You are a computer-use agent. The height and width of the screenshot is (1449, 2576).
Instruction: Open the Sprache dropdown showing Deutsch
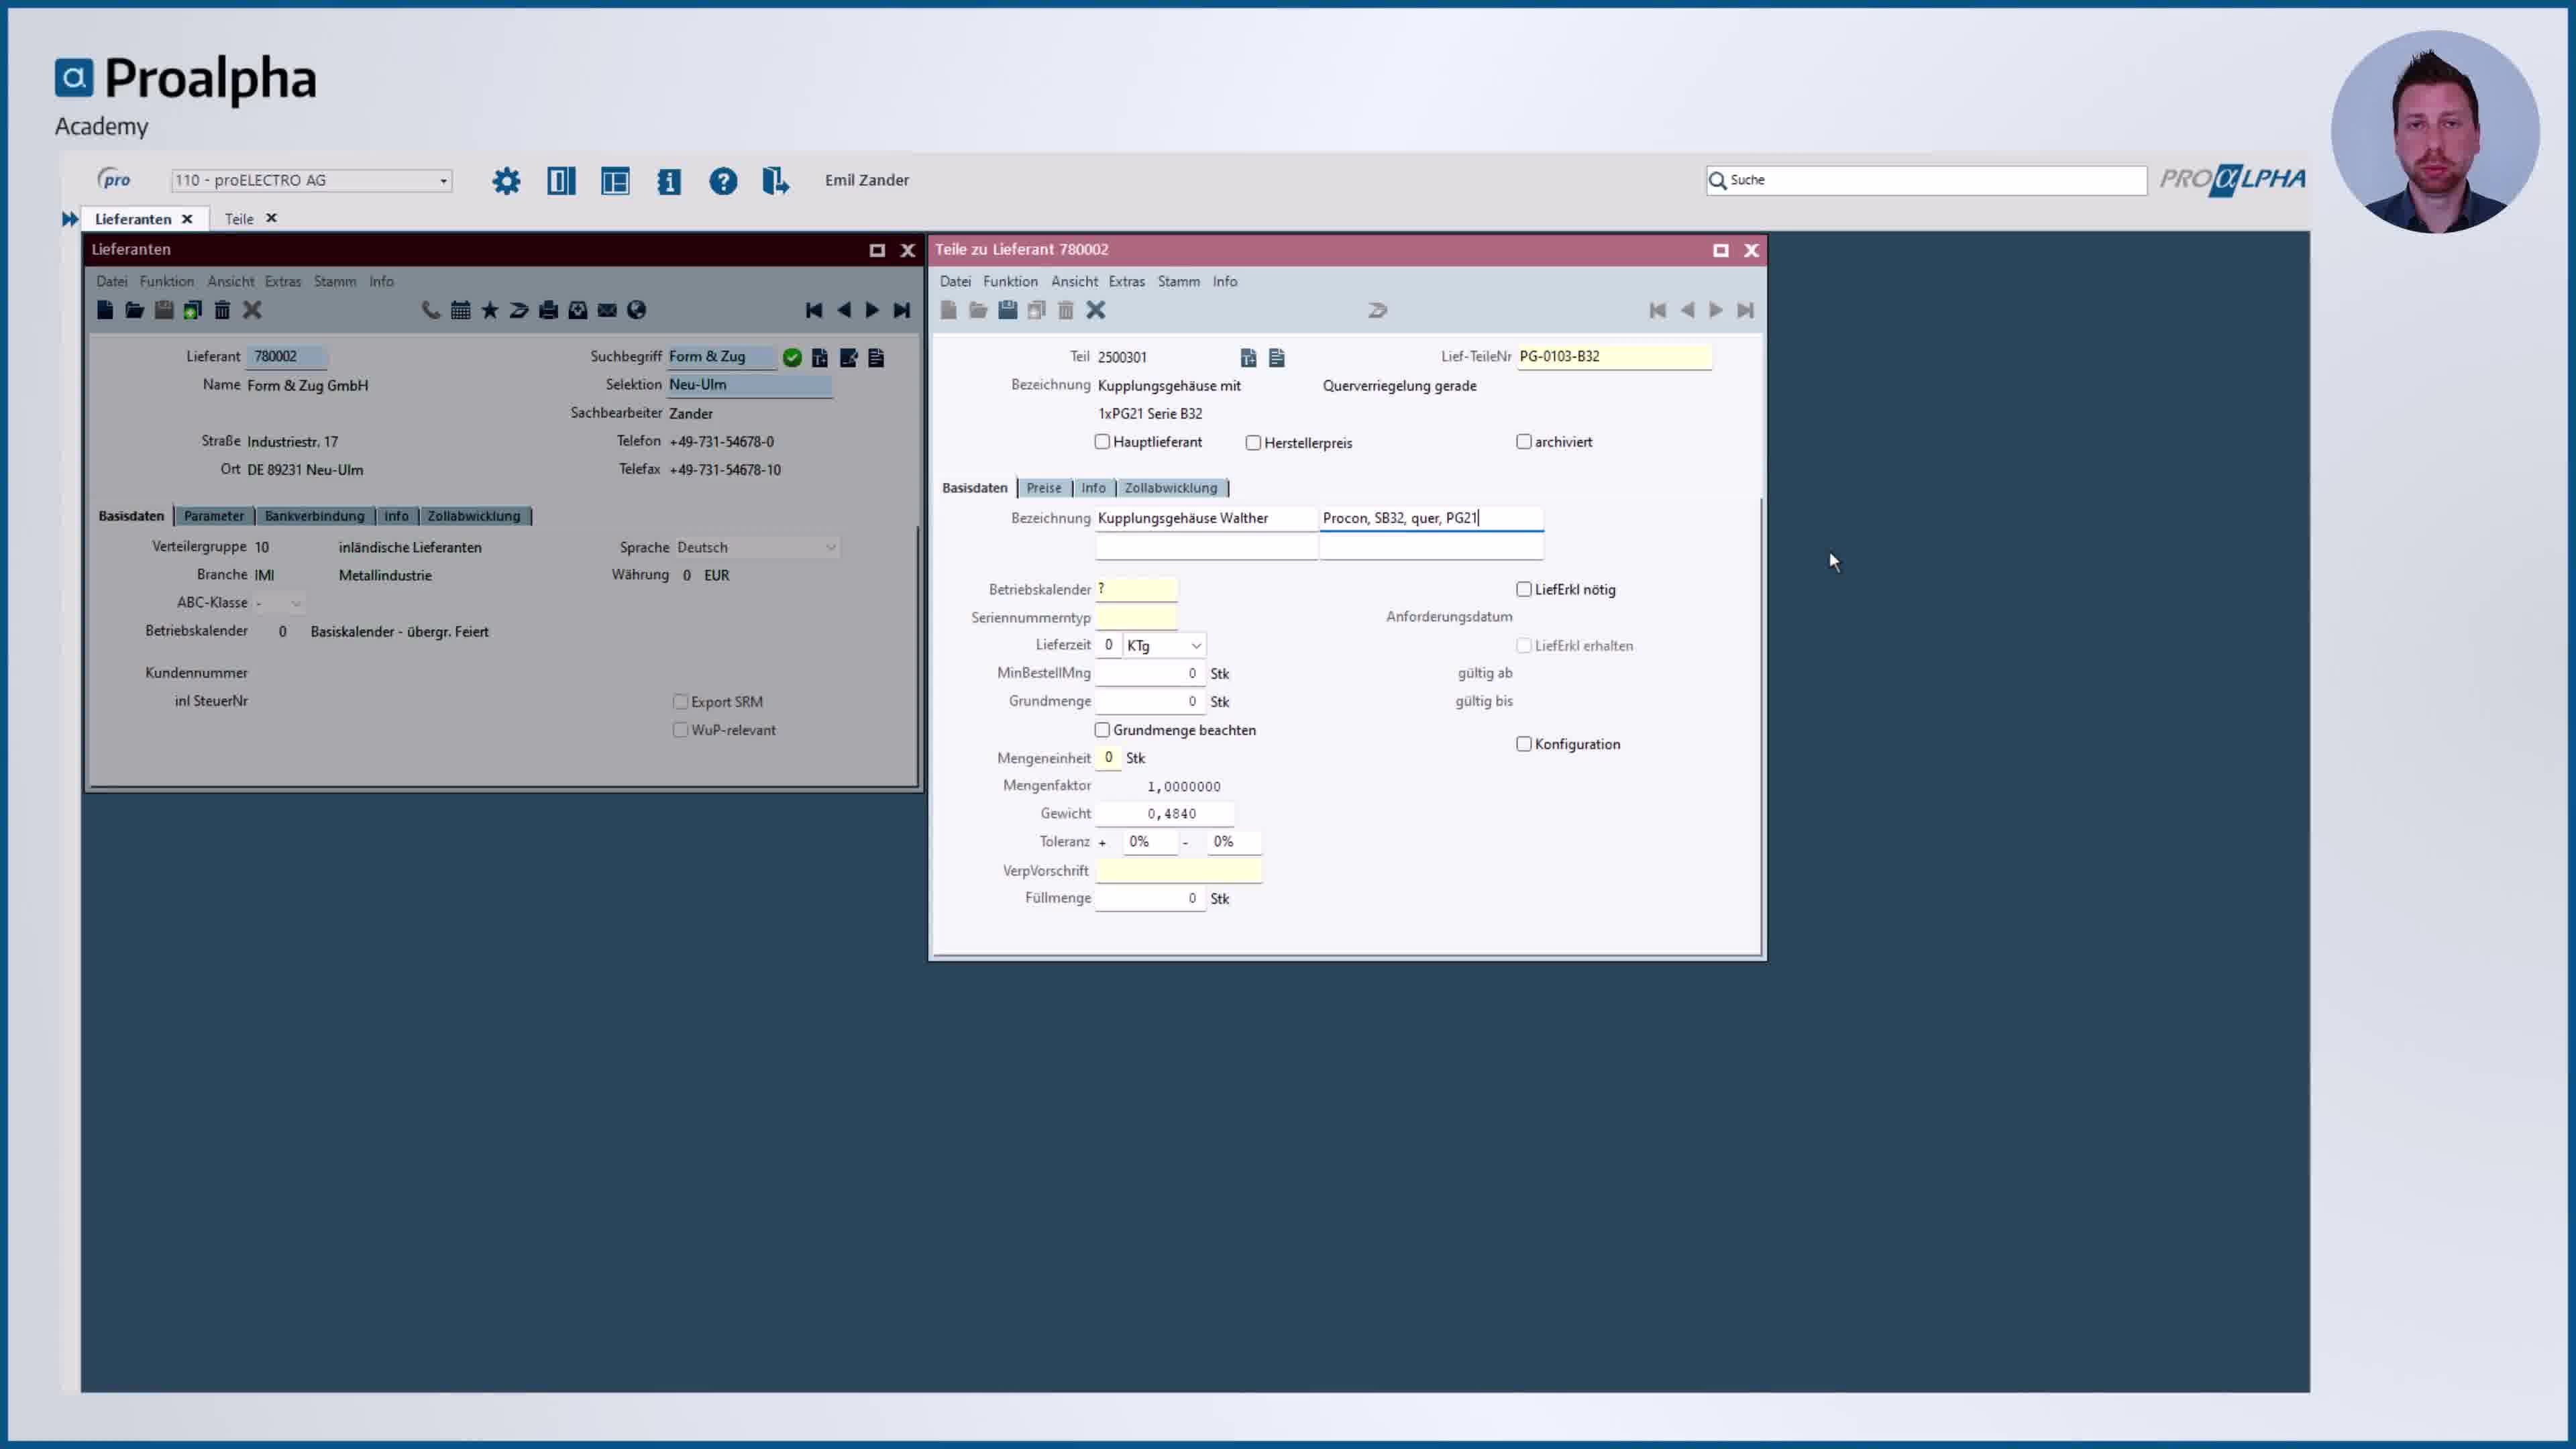756,548
